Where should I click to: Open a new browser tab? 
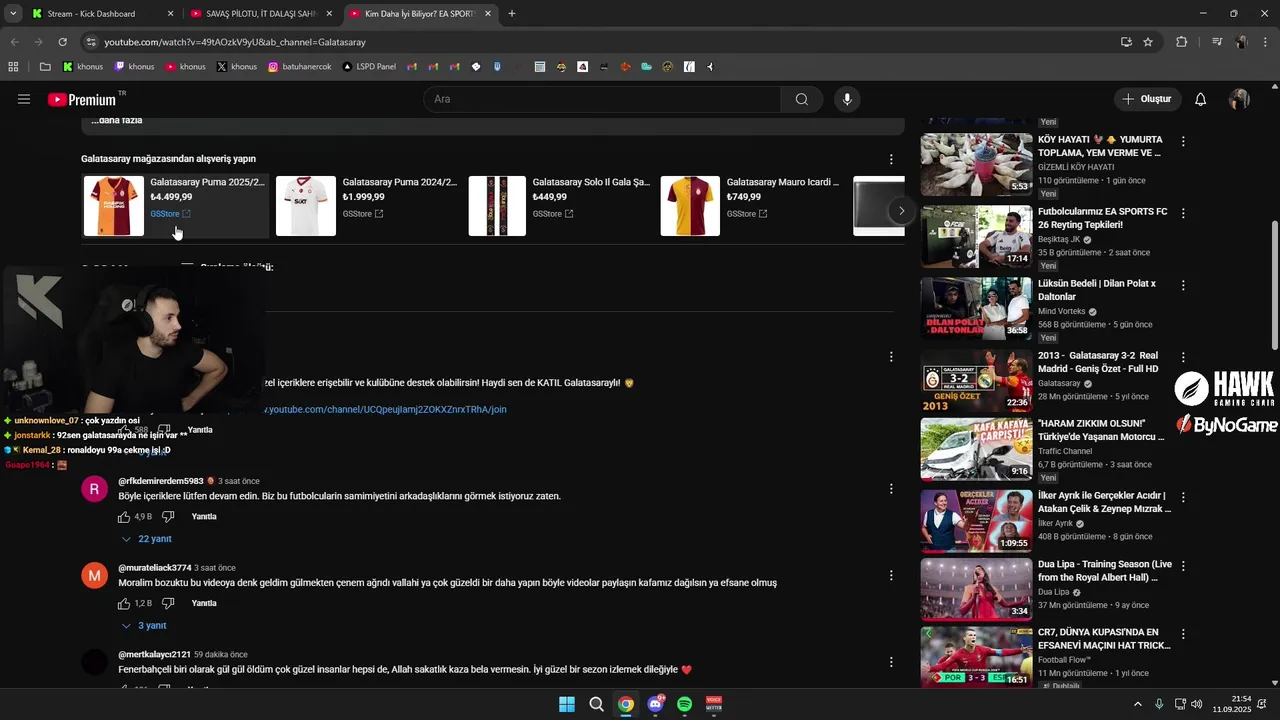(512, 14)
